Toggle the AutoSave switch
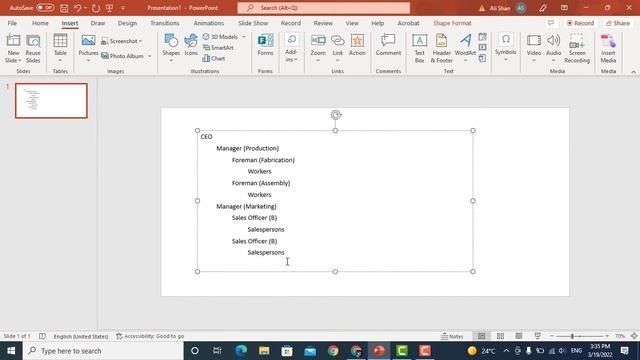Screen dimensions: 640x360 click(x=45, y=8)
